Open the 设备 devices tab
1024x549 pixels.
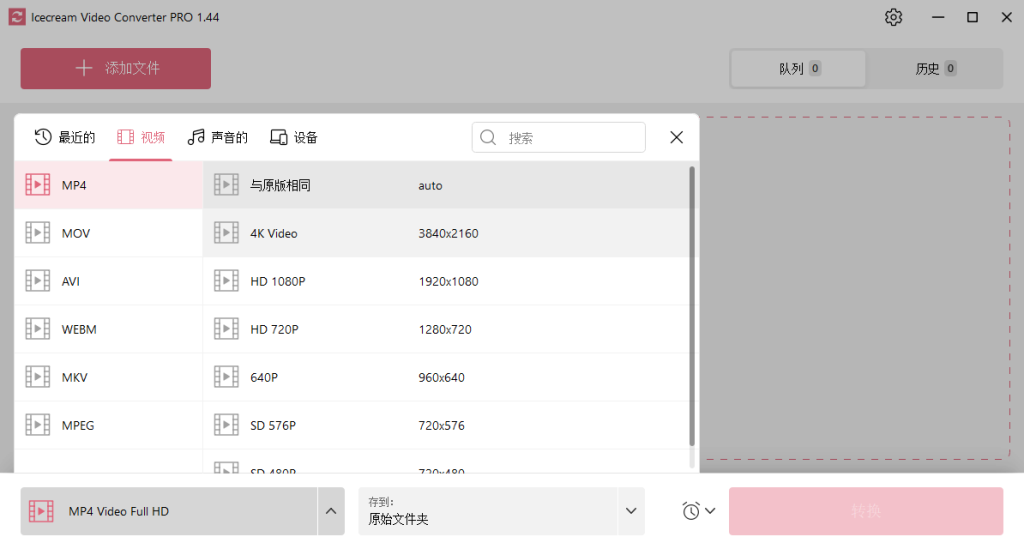pyautogui.click(x=294, y=137)
